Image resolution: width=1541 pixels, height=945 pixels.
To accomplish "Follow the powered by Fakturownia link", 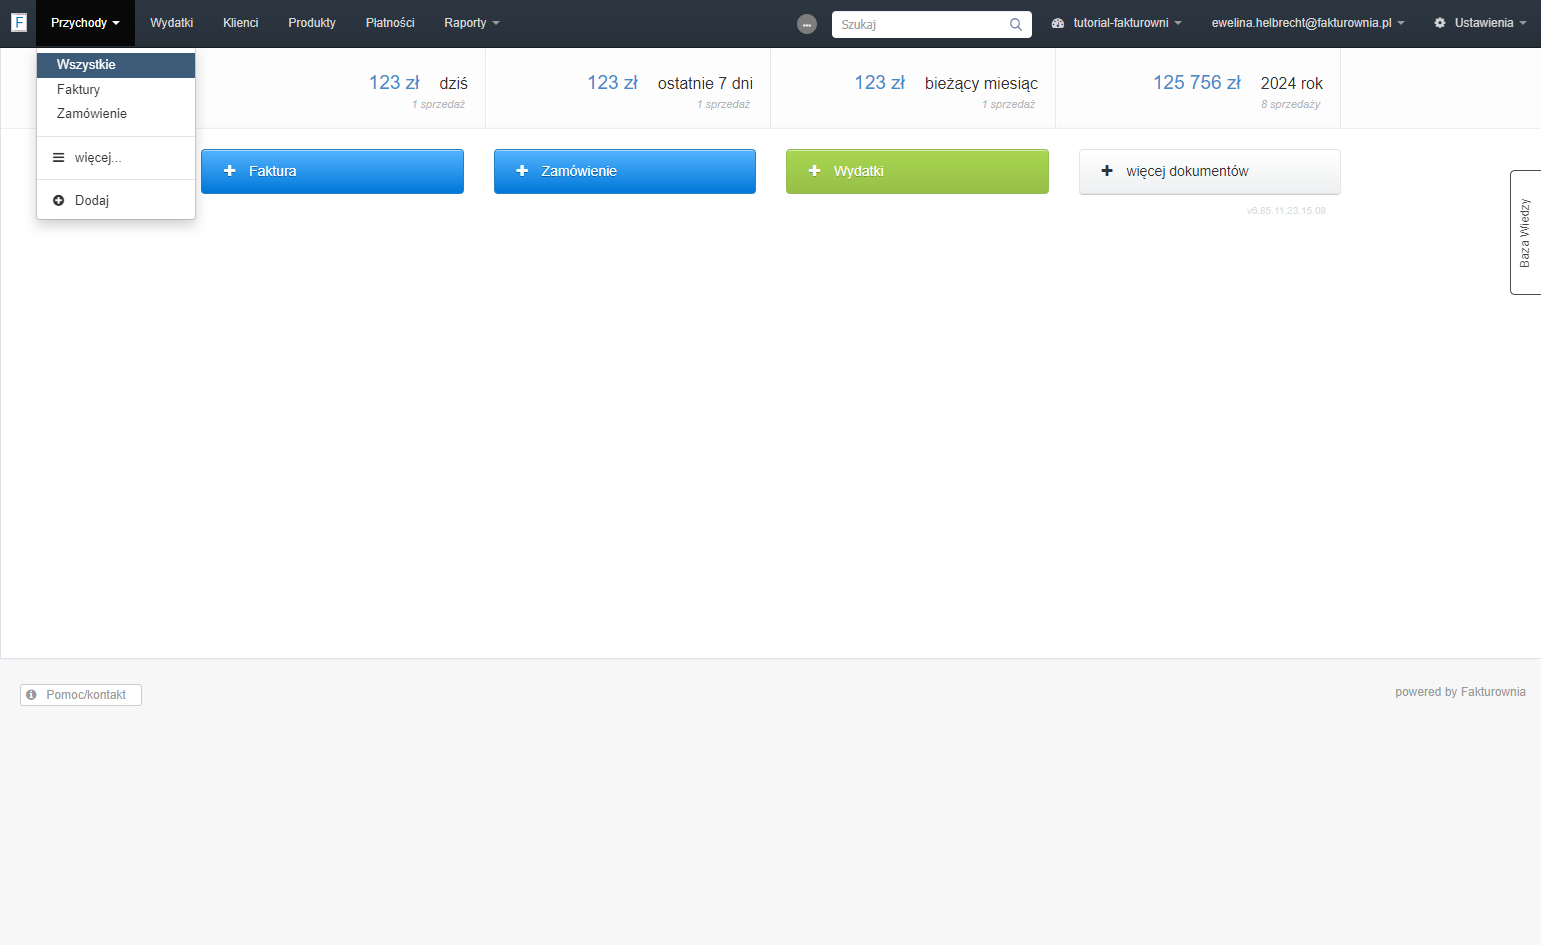I will point(1460,692).
